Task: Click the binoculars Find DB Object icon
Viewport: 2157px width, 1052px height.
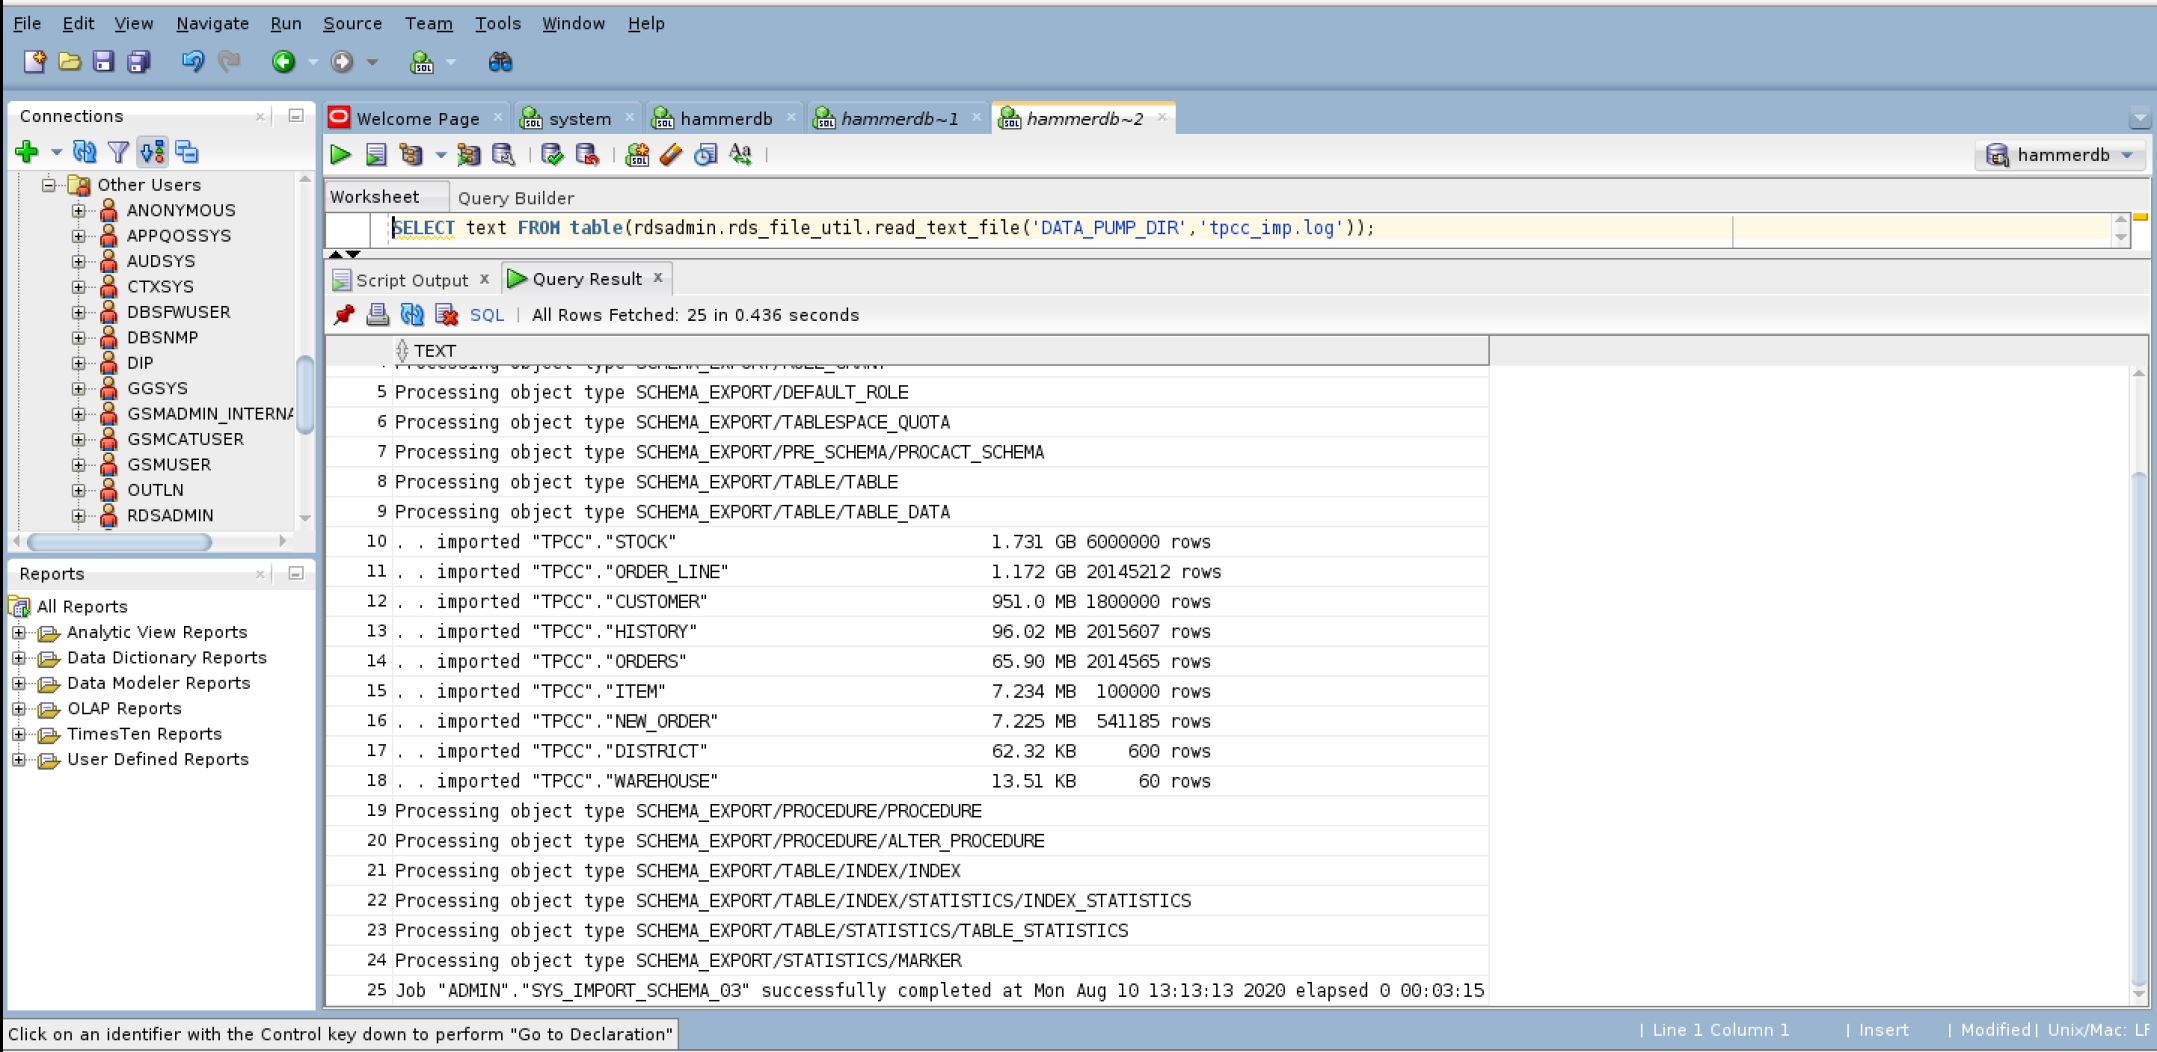Action: click(x=500, y=62)
